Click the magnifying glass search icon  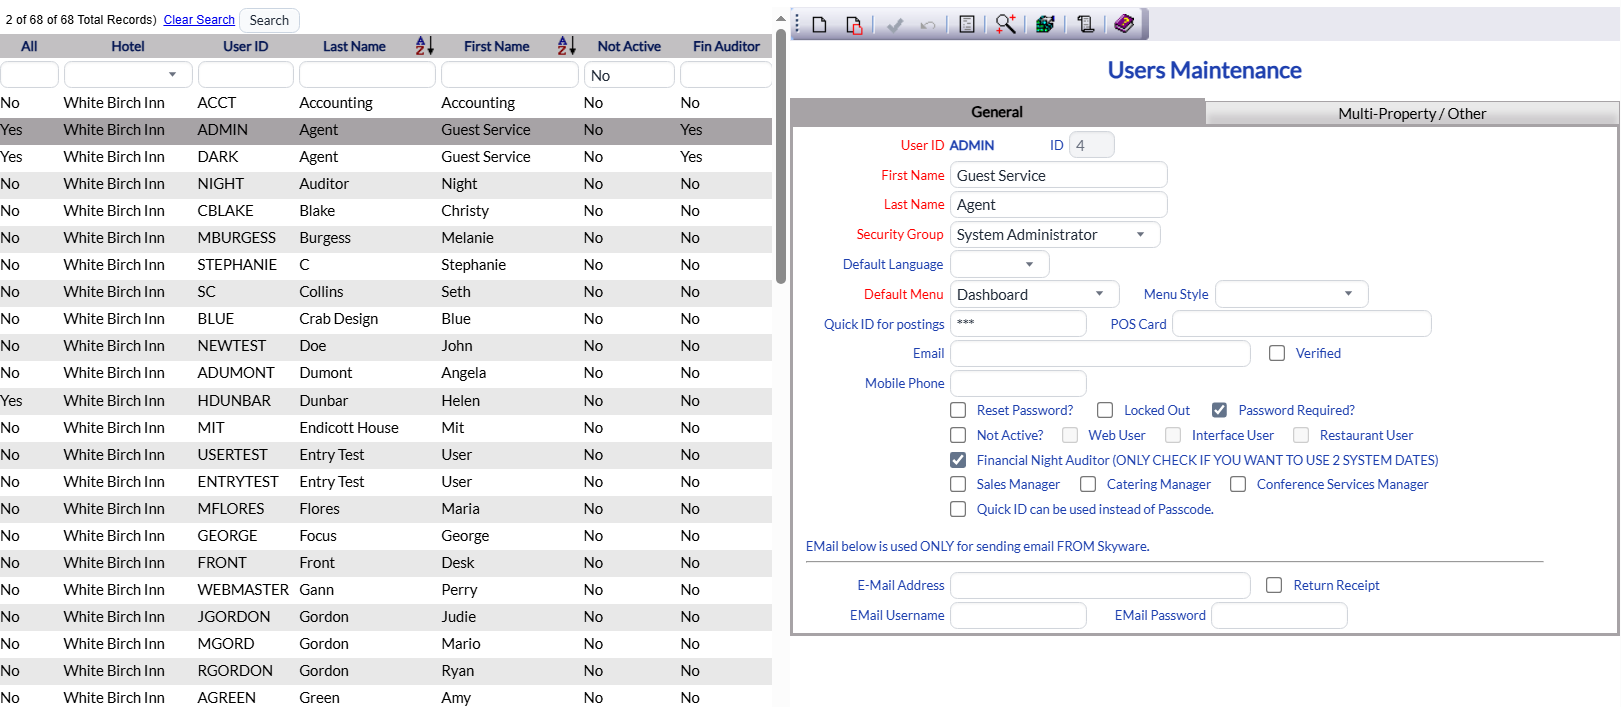click(x=1005, y=25)
